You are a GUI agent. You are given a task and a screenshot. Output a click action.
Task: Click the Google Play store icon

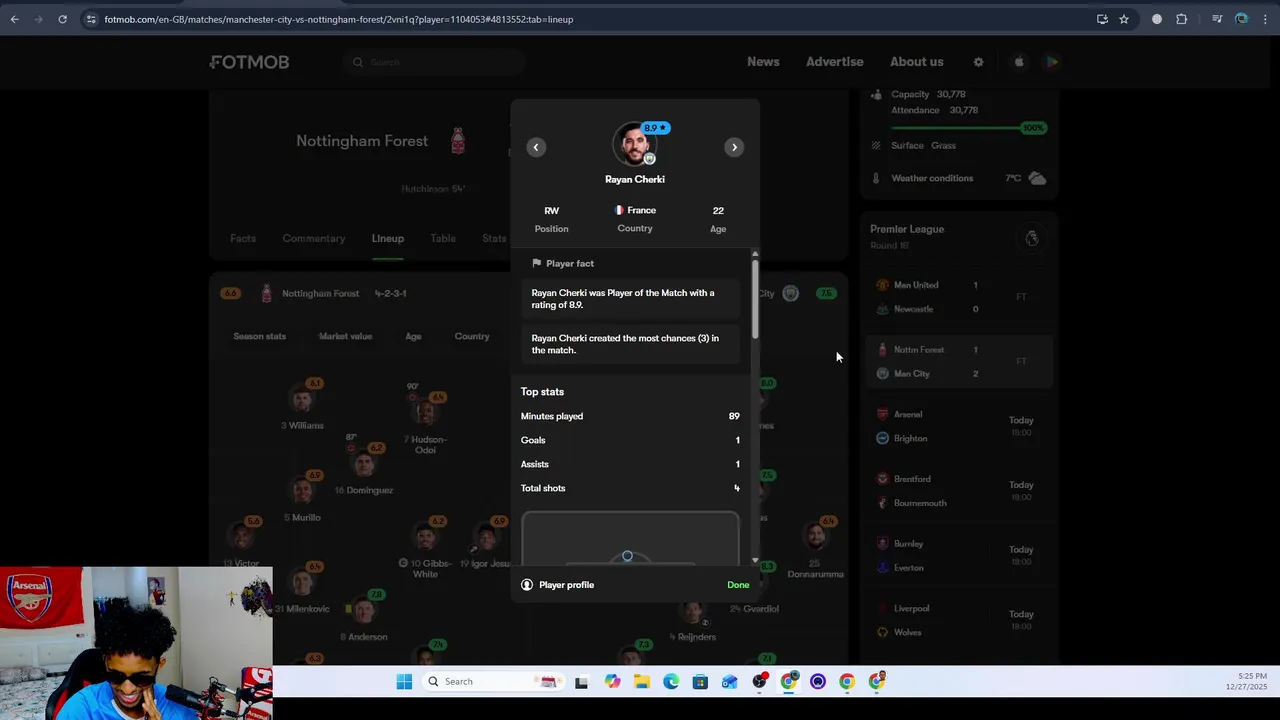click(x=1052, y=62)
